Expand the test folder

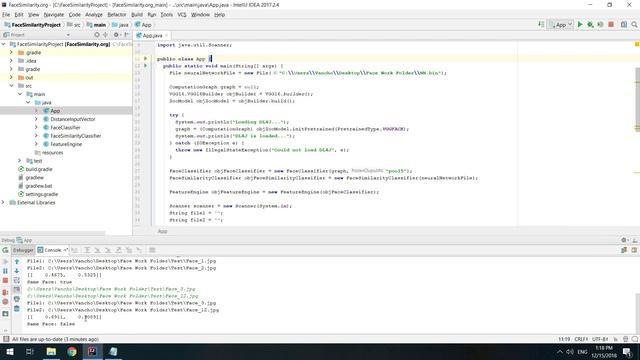tap(20, 161)
